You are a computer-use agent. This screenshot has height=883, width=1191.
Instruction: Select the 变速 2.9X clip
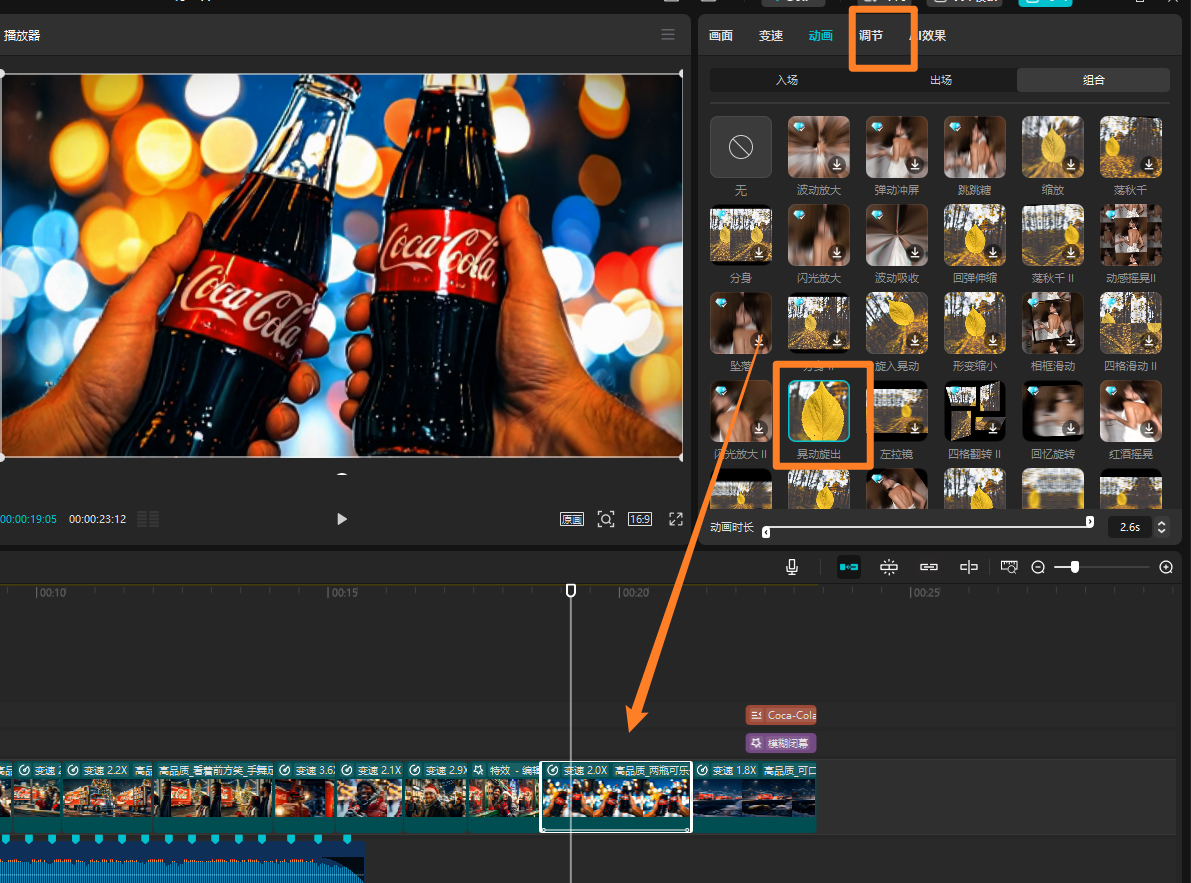(x=435, y=796)
